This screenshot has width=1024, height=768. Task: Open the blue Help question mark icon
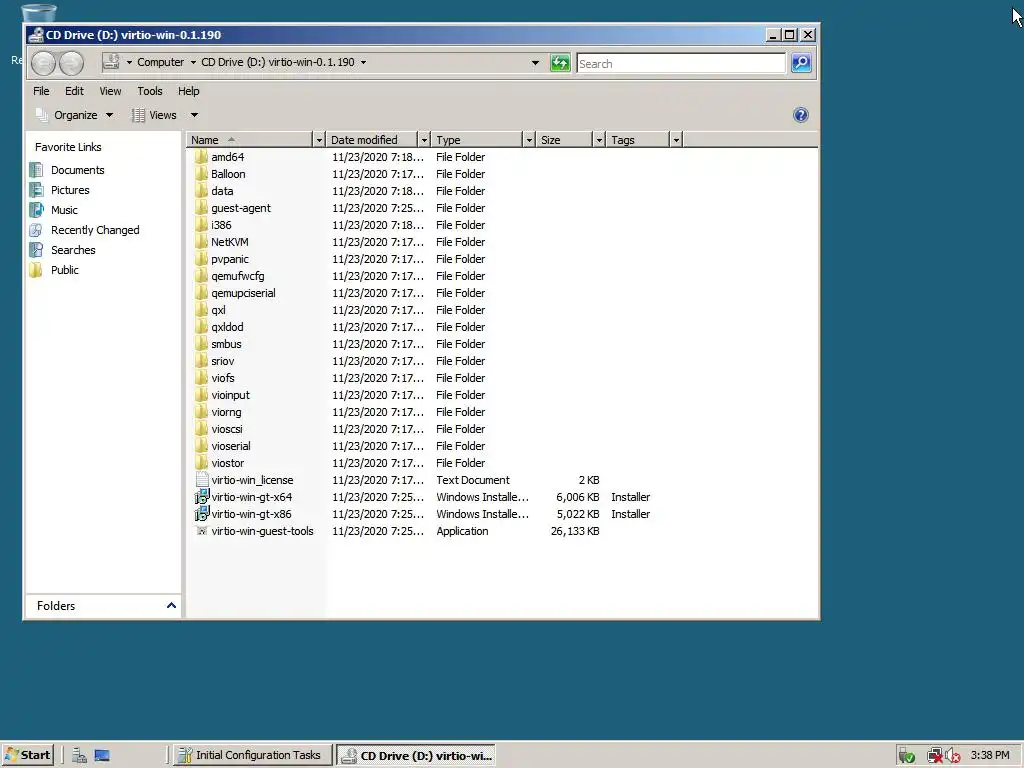801,115
